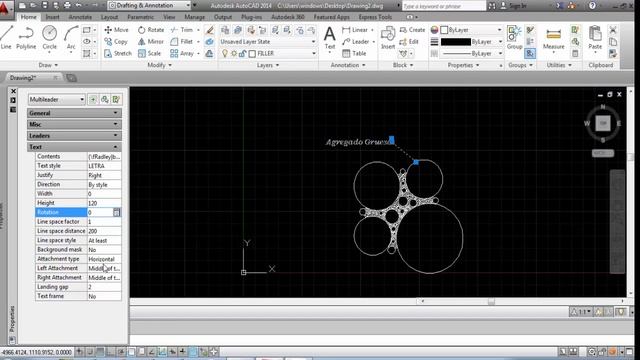Click the Measure tool
Viewport: 640px width, 360px height.
coord(553,38)
